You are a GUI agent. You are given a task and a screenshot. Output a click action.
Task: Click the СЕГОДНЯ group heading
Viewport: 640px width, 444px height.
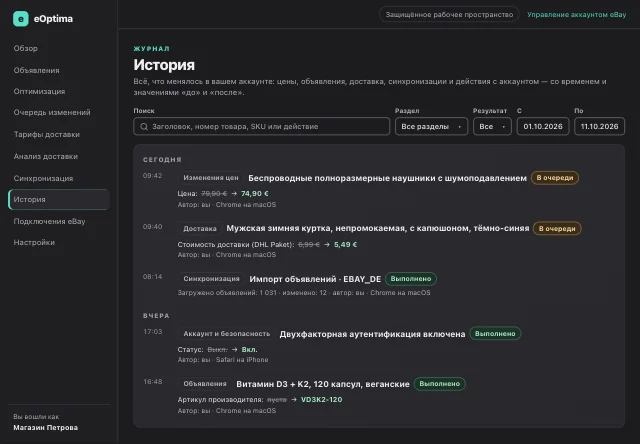(162, 160)
